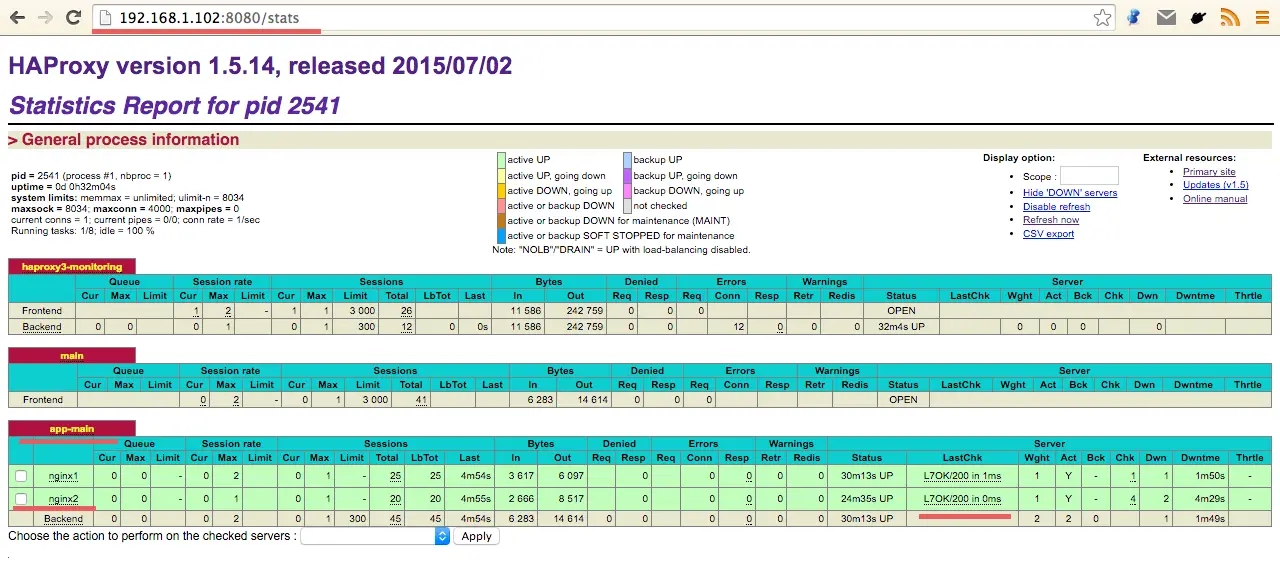The width and height of the screenshot is (1280, 566).
Task: Click the '32m4s UP' status cell
Action: tap(901, 326)
